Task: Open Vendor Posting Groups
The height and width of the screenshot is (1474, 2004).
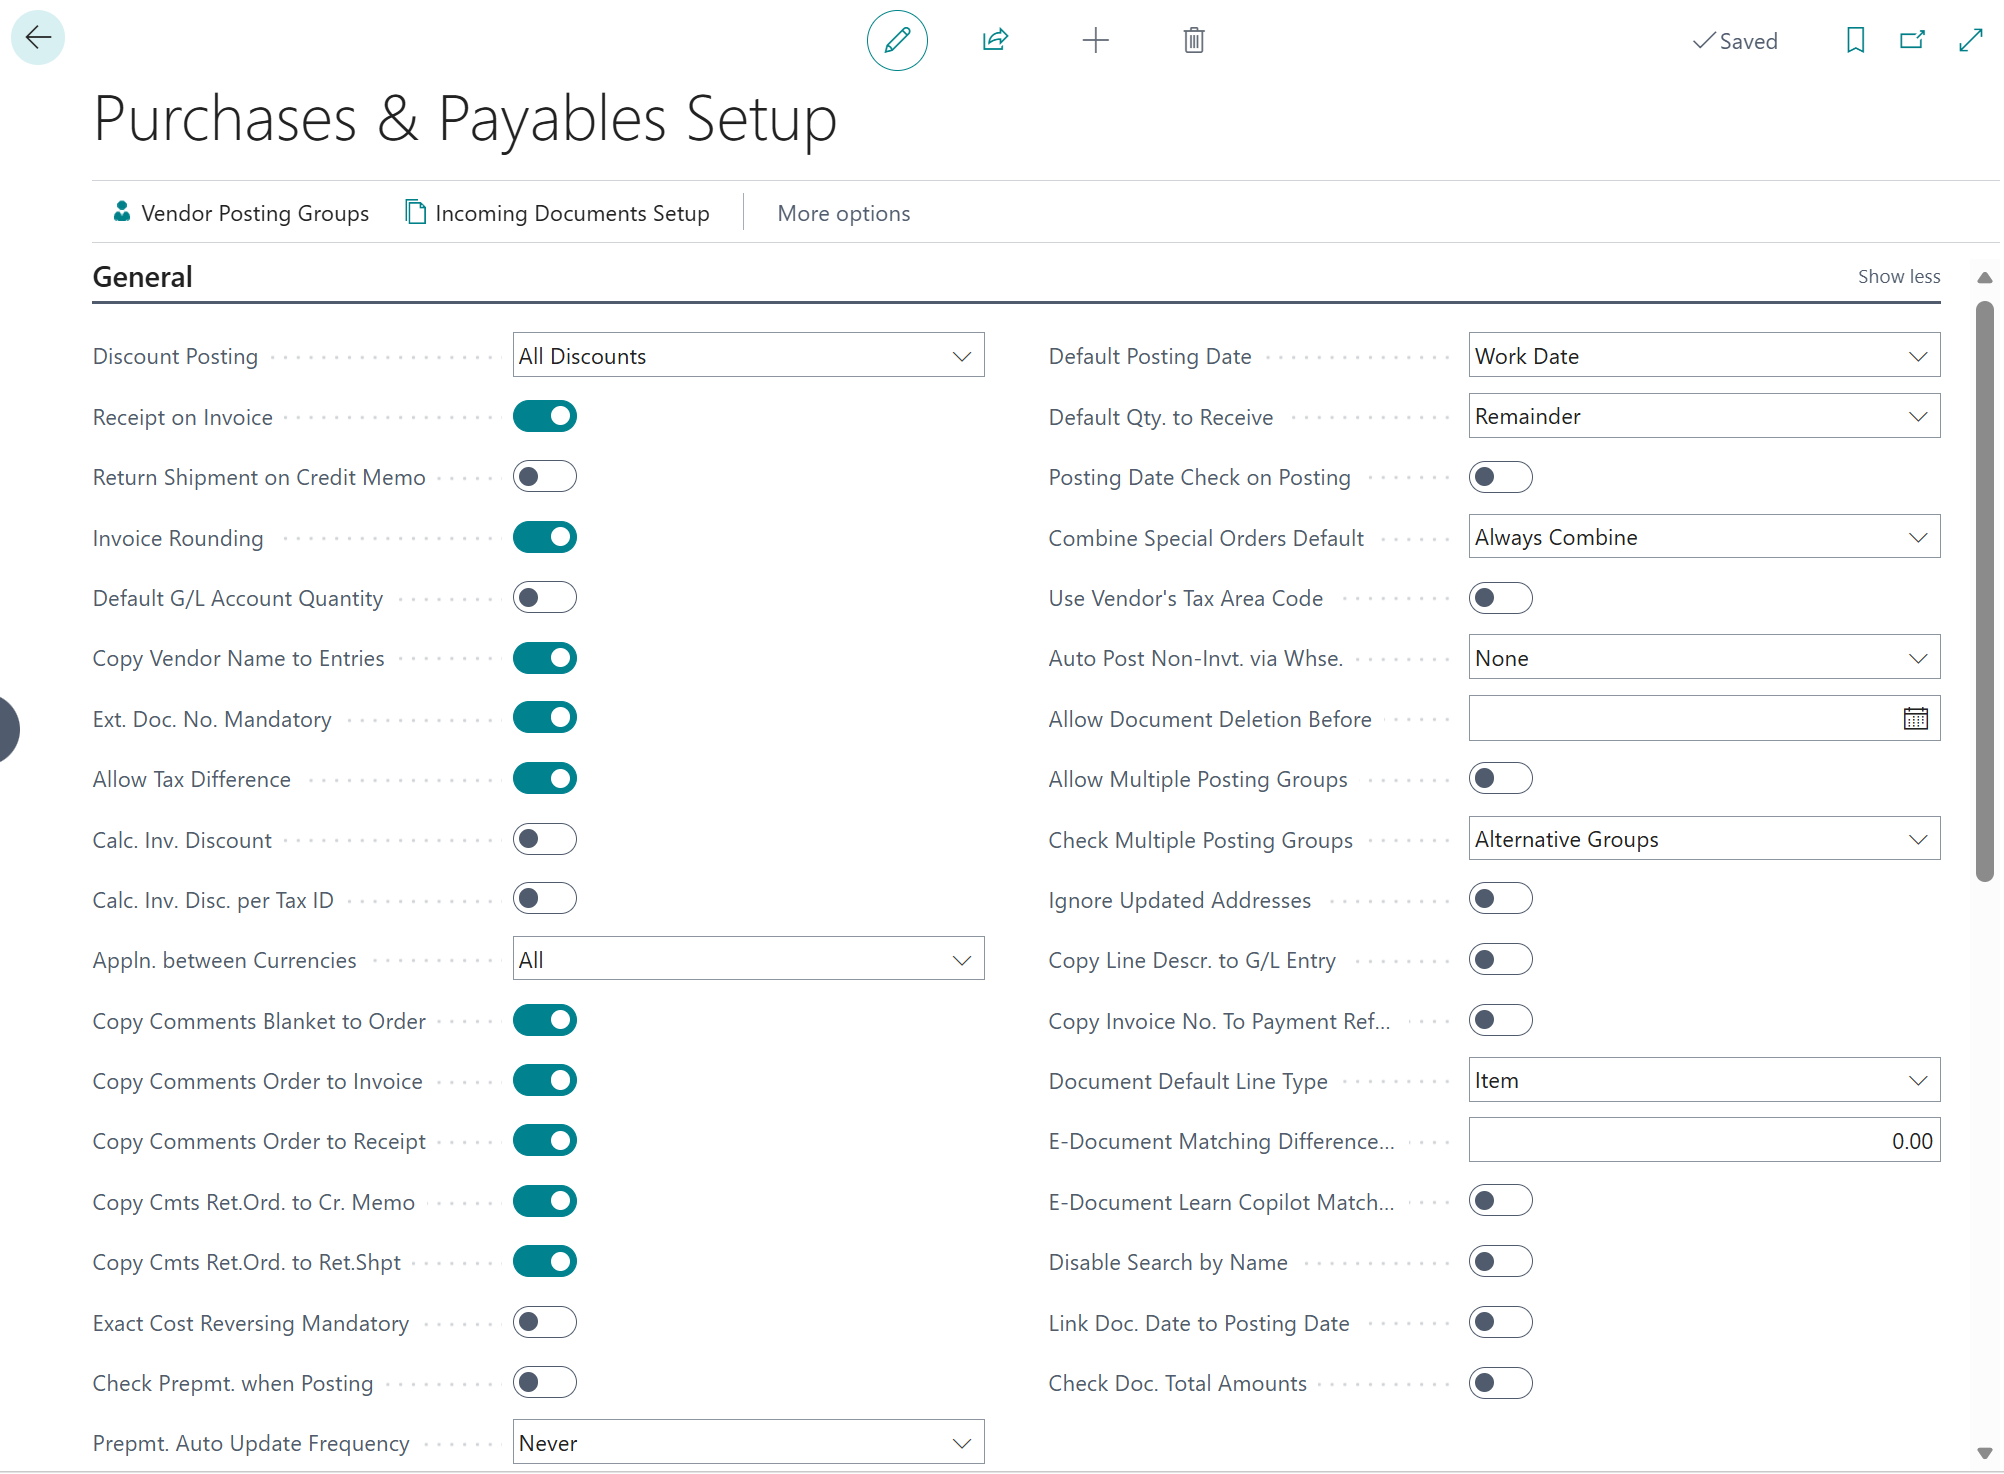Action: 241,213
